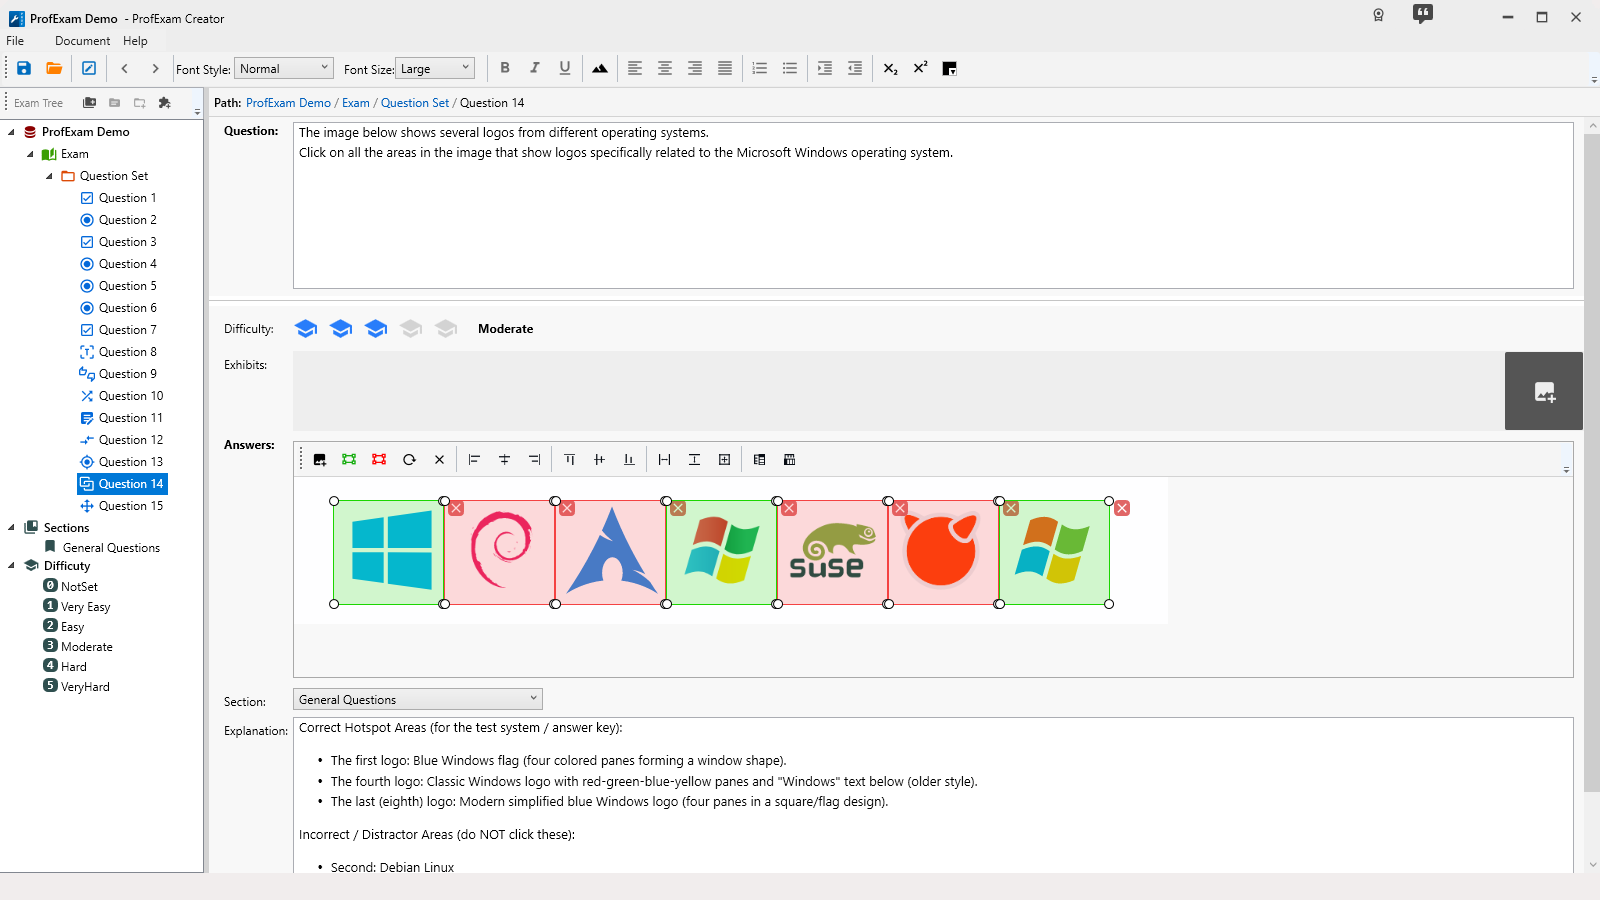This screenshot has width=1600, height=900.
Task: Click the superscript formatting icon
Action: 920,68
